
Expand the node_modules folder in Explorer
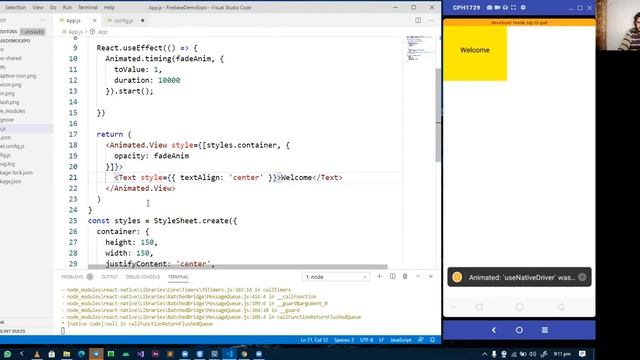(x=13, y=111)
